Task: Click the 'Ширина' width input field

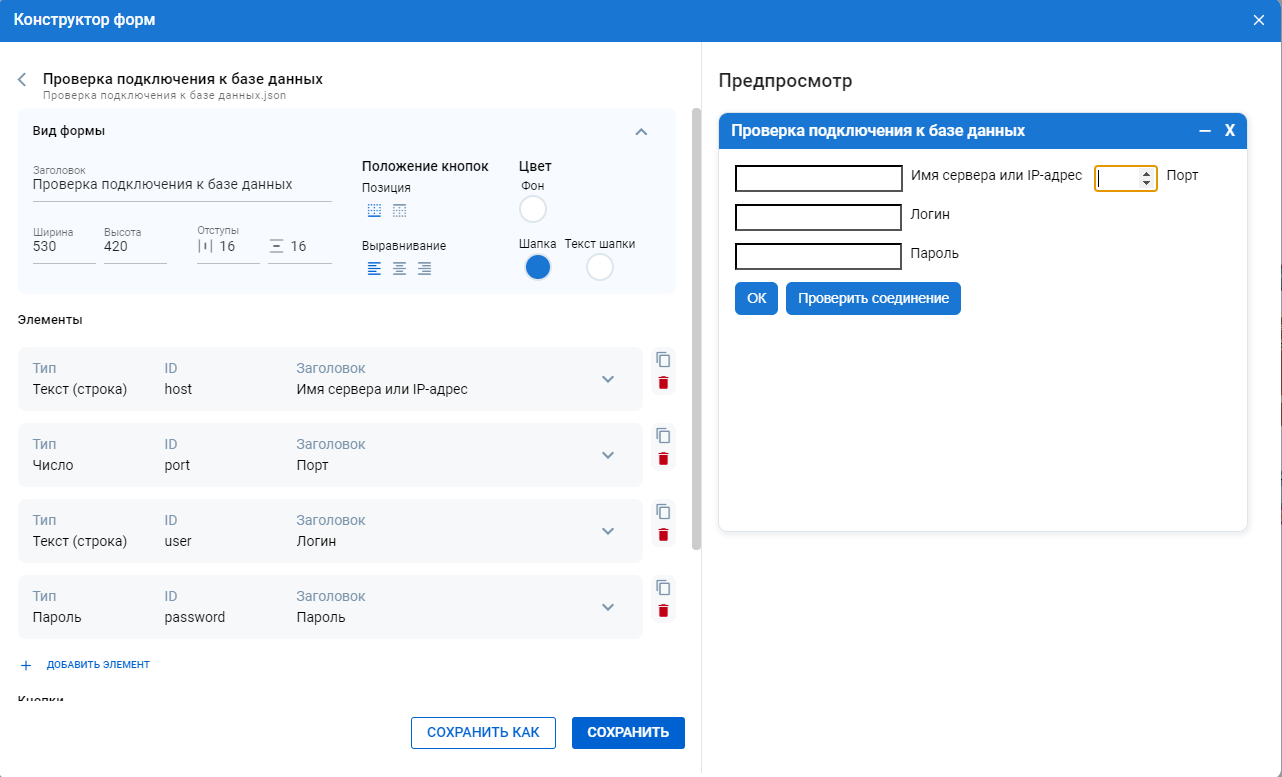Action: point(63,246)
